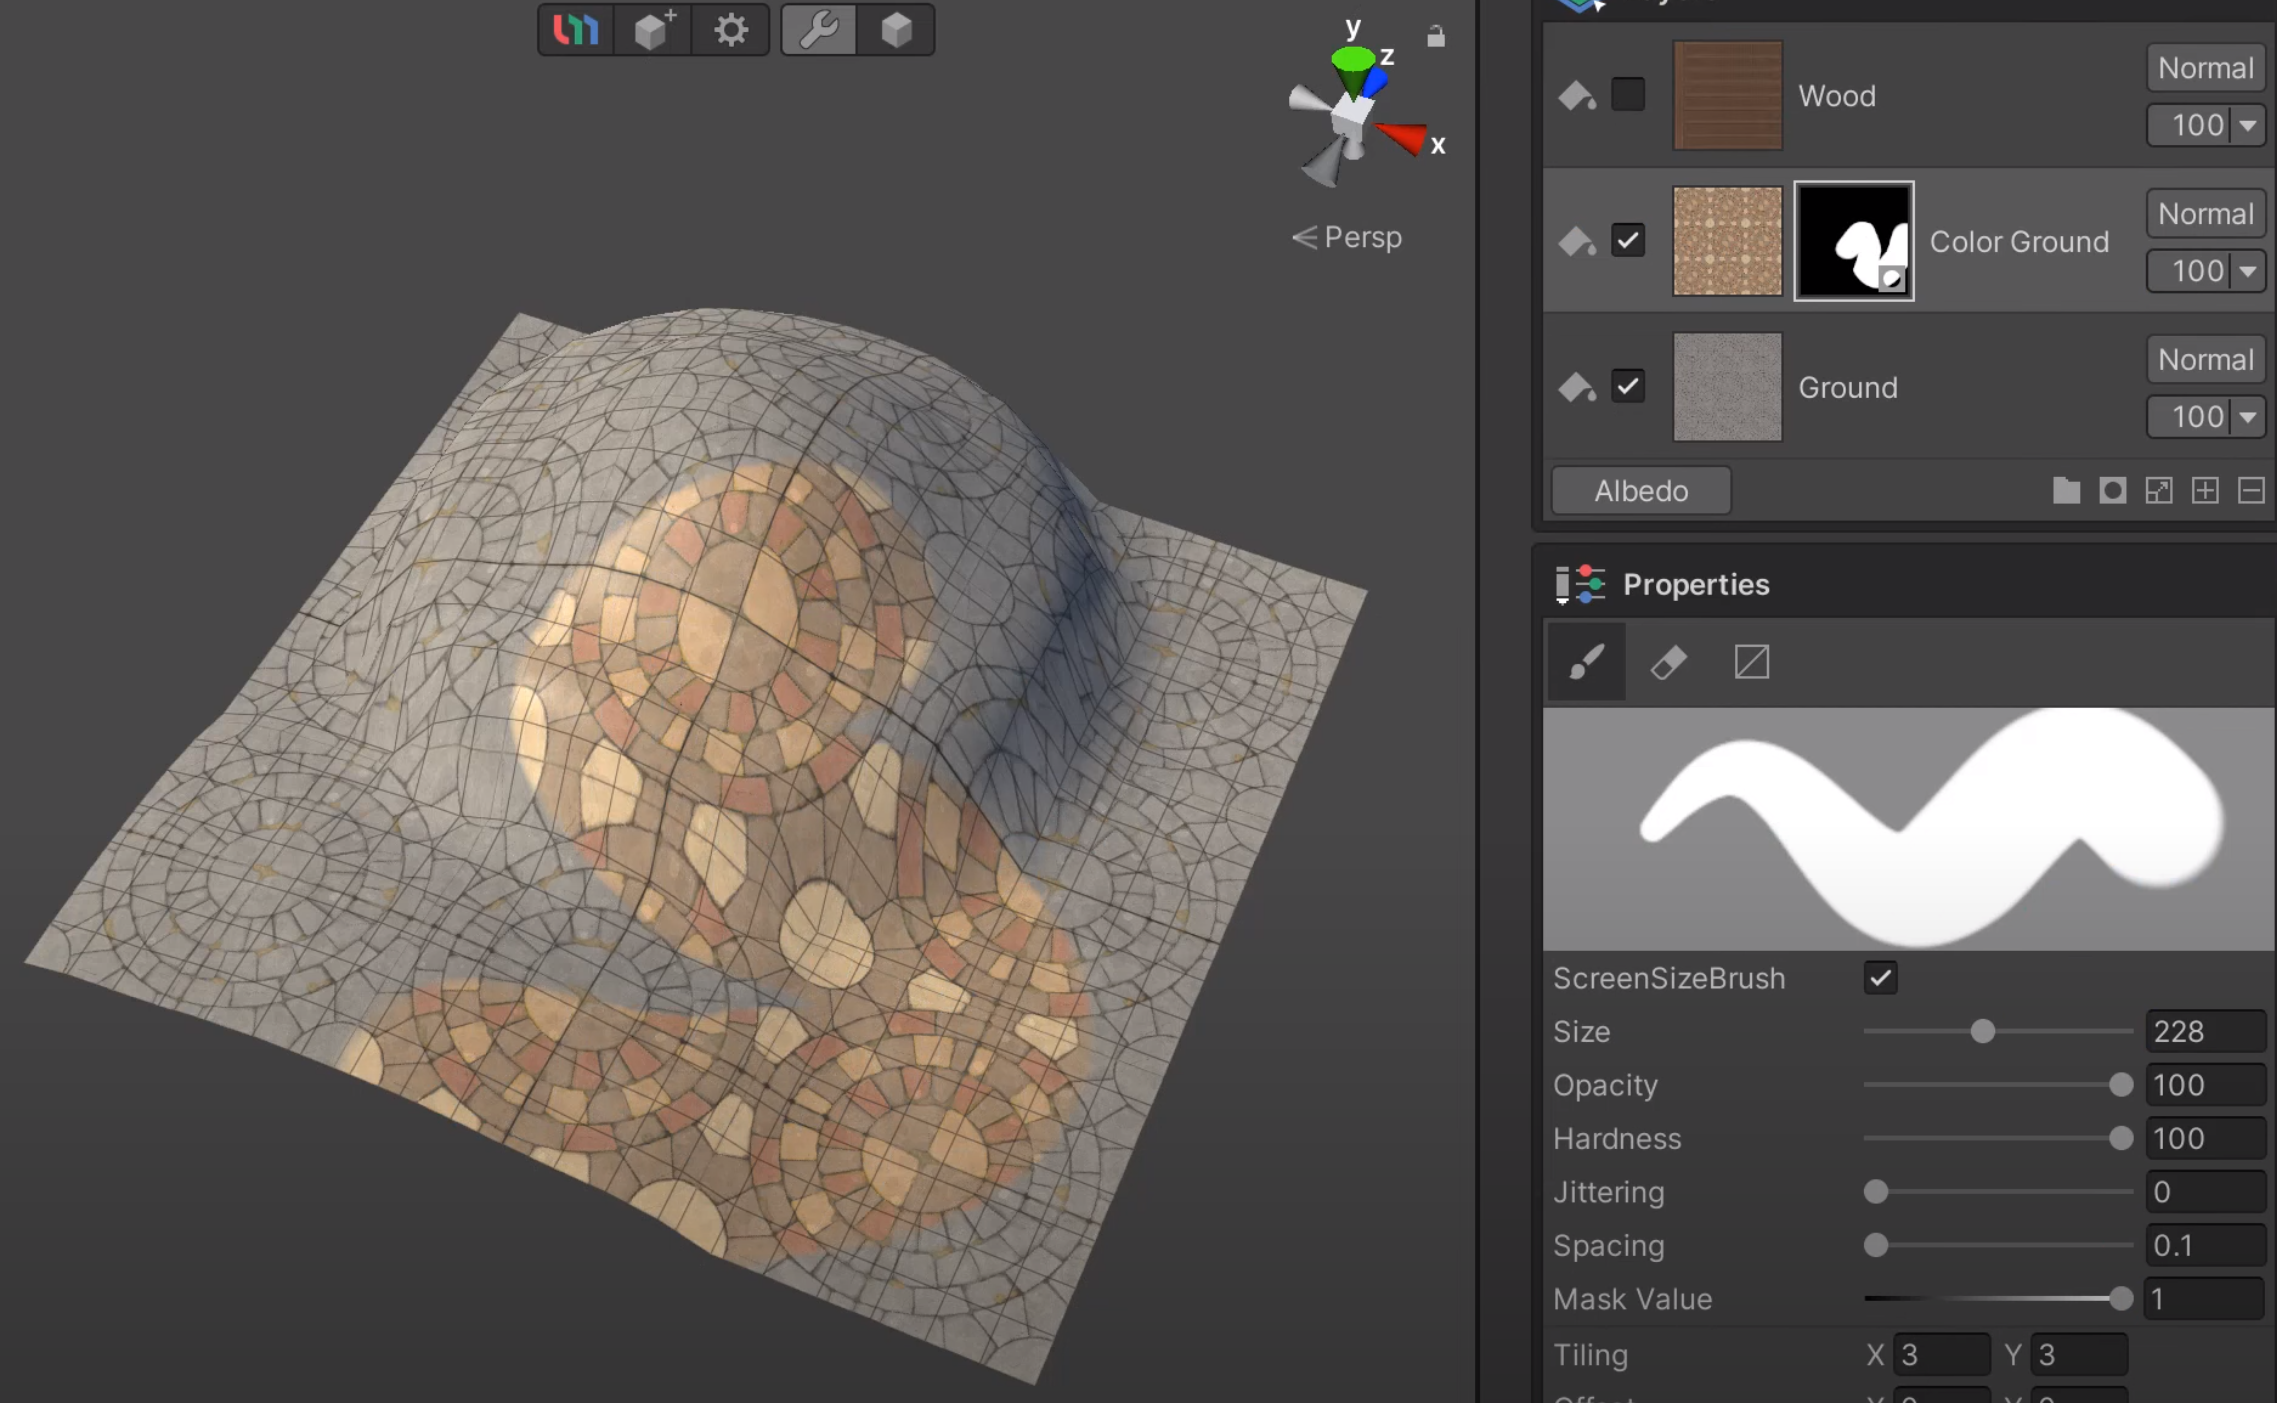Open the Wood layer opacity dropdown arrow
The width and height of the screenshot is (2277, 1403).
(2248, 126)
